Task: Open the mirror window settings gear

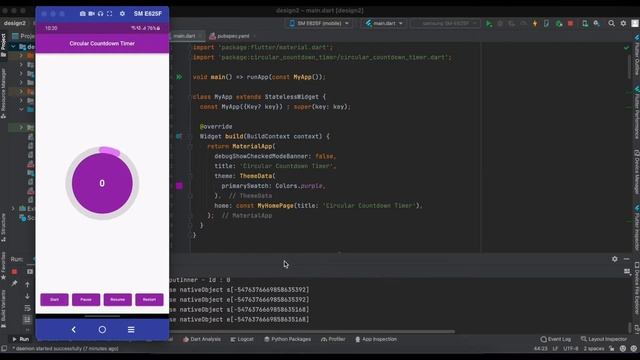Action: pyautogui.click(x=122, y=13)
